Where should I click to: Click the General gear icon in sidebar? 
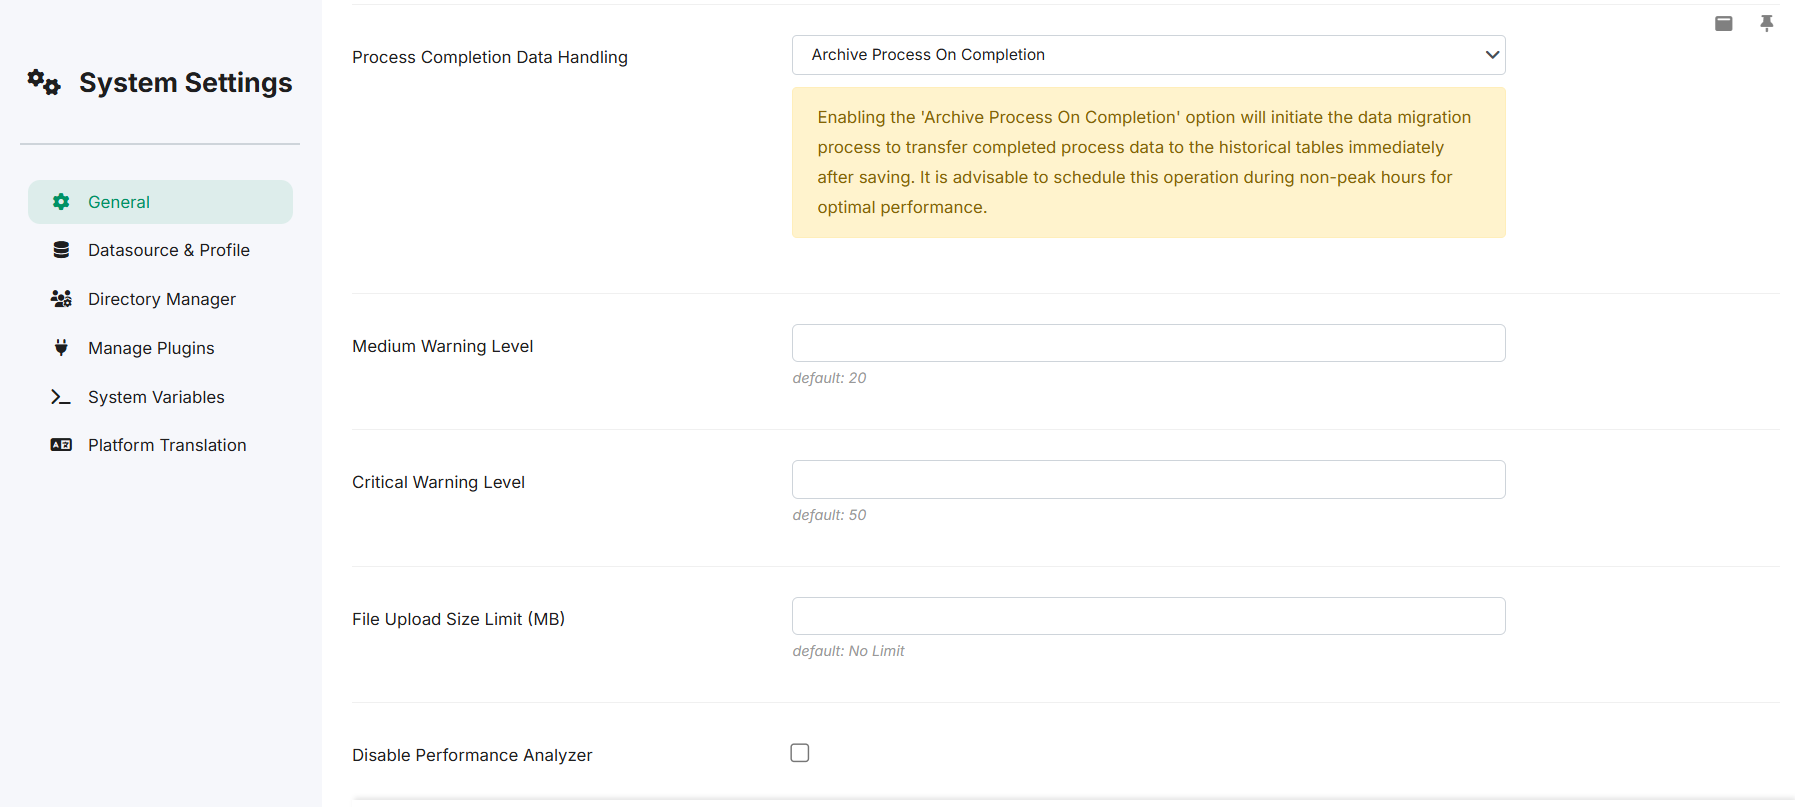(x=61, y=202)
